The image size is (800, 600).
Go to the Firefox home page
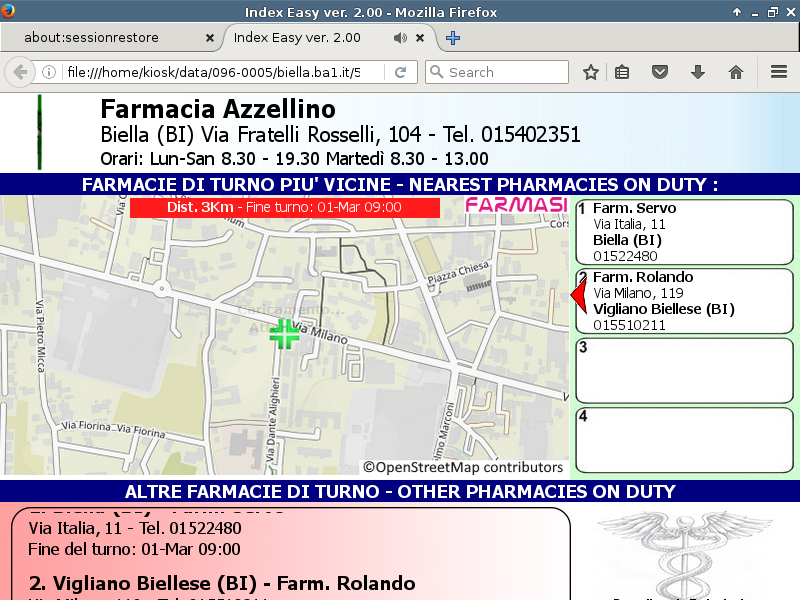point(736,72)
